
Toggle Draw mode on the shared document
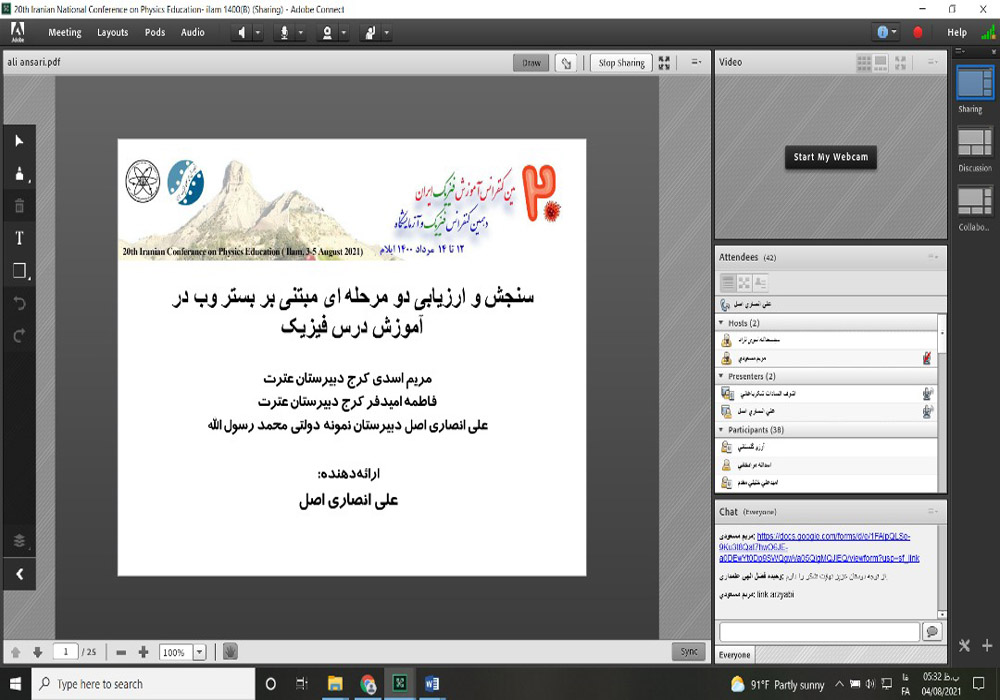530,62
